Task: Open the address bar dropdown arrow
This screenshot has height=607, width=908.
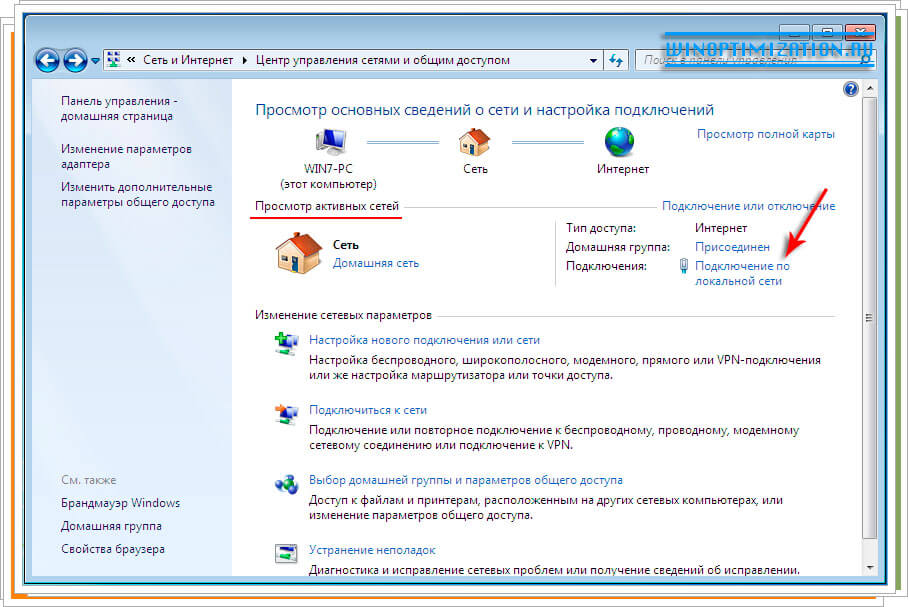Action: point(592,60)
